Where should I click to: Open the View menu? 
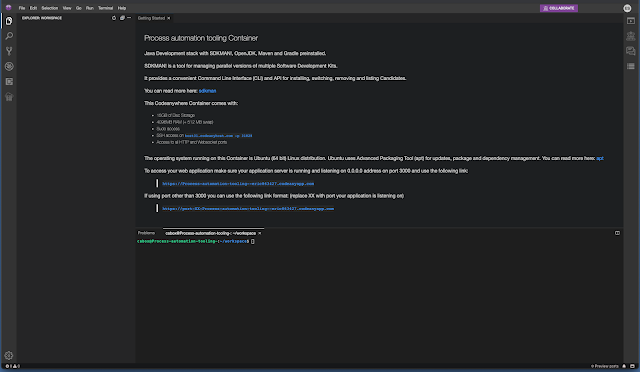67,8
